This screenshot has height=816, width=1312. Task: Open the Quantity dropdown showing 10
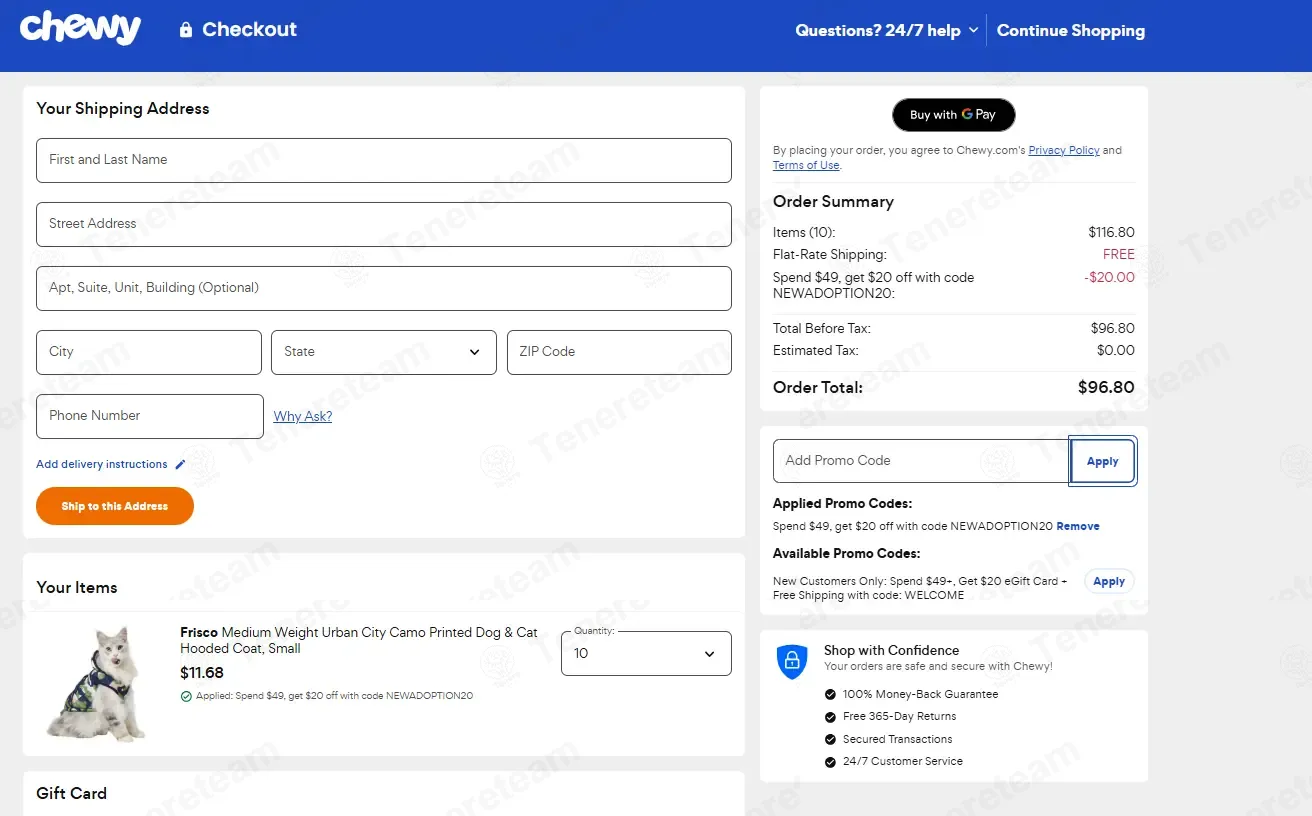(x=646, y=653)
